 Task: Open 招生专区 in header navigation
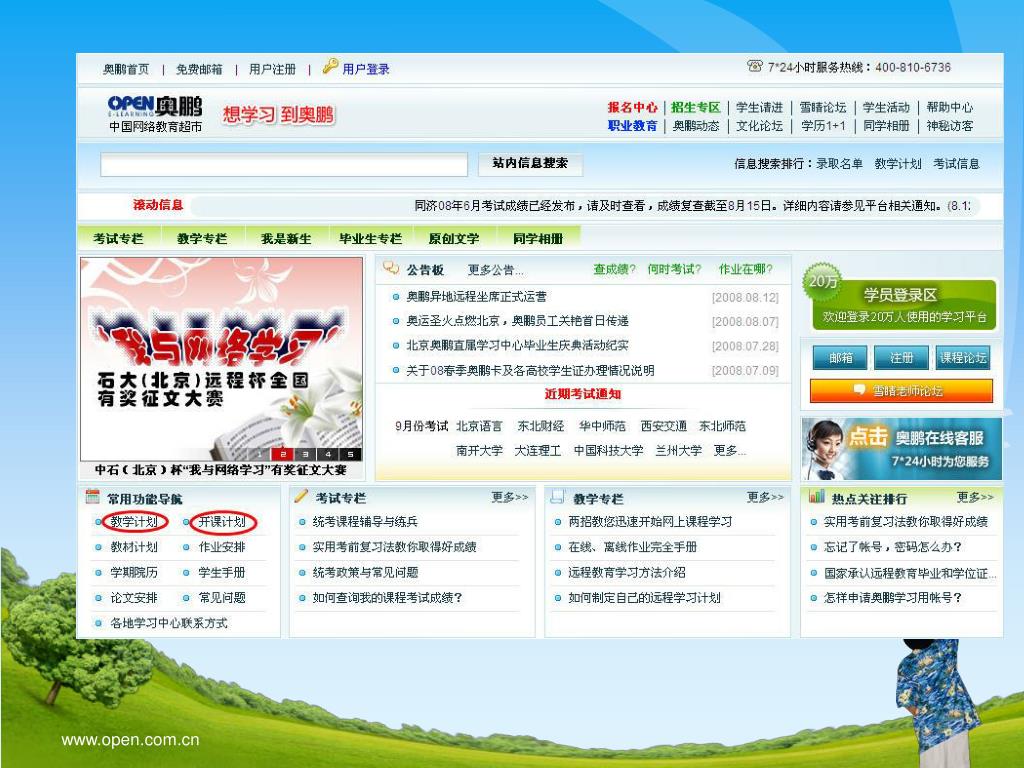[x=696, y=107]
